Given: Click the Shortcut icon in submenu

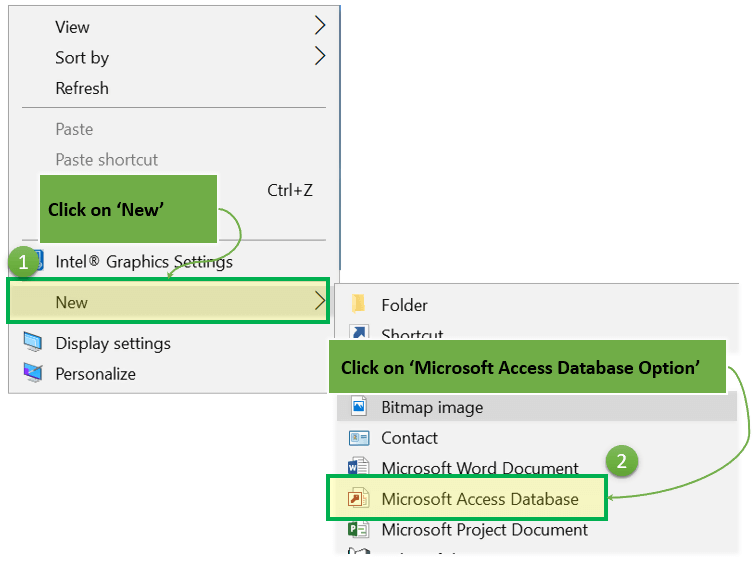Looking at the screenshot, I should pyautogui.click(x=359, y=334).
